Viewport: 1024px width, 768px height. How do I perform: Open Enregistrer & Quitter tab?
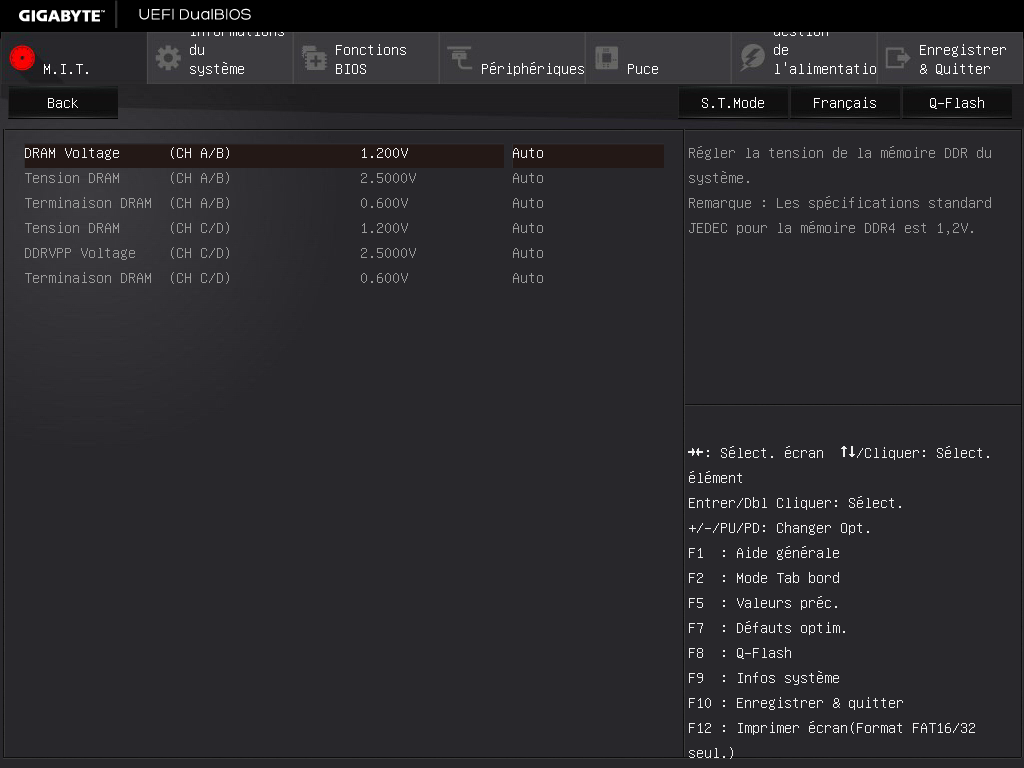(x=951, y=58)
